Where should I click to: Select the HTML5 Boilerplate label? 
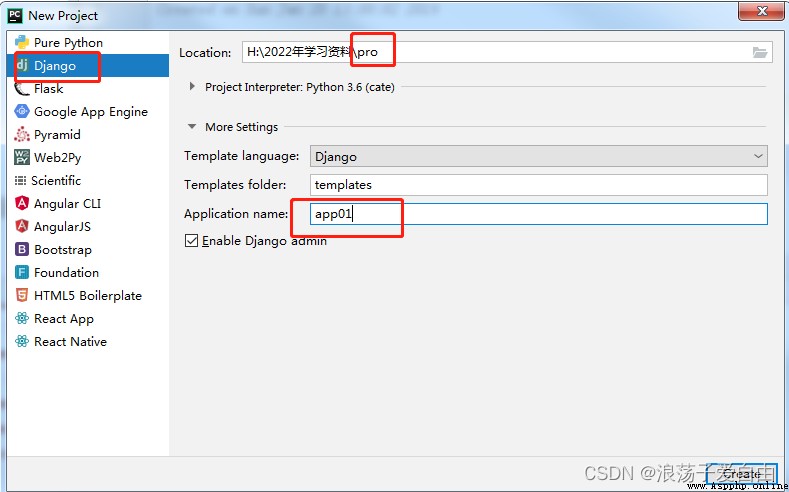(88, 295)
